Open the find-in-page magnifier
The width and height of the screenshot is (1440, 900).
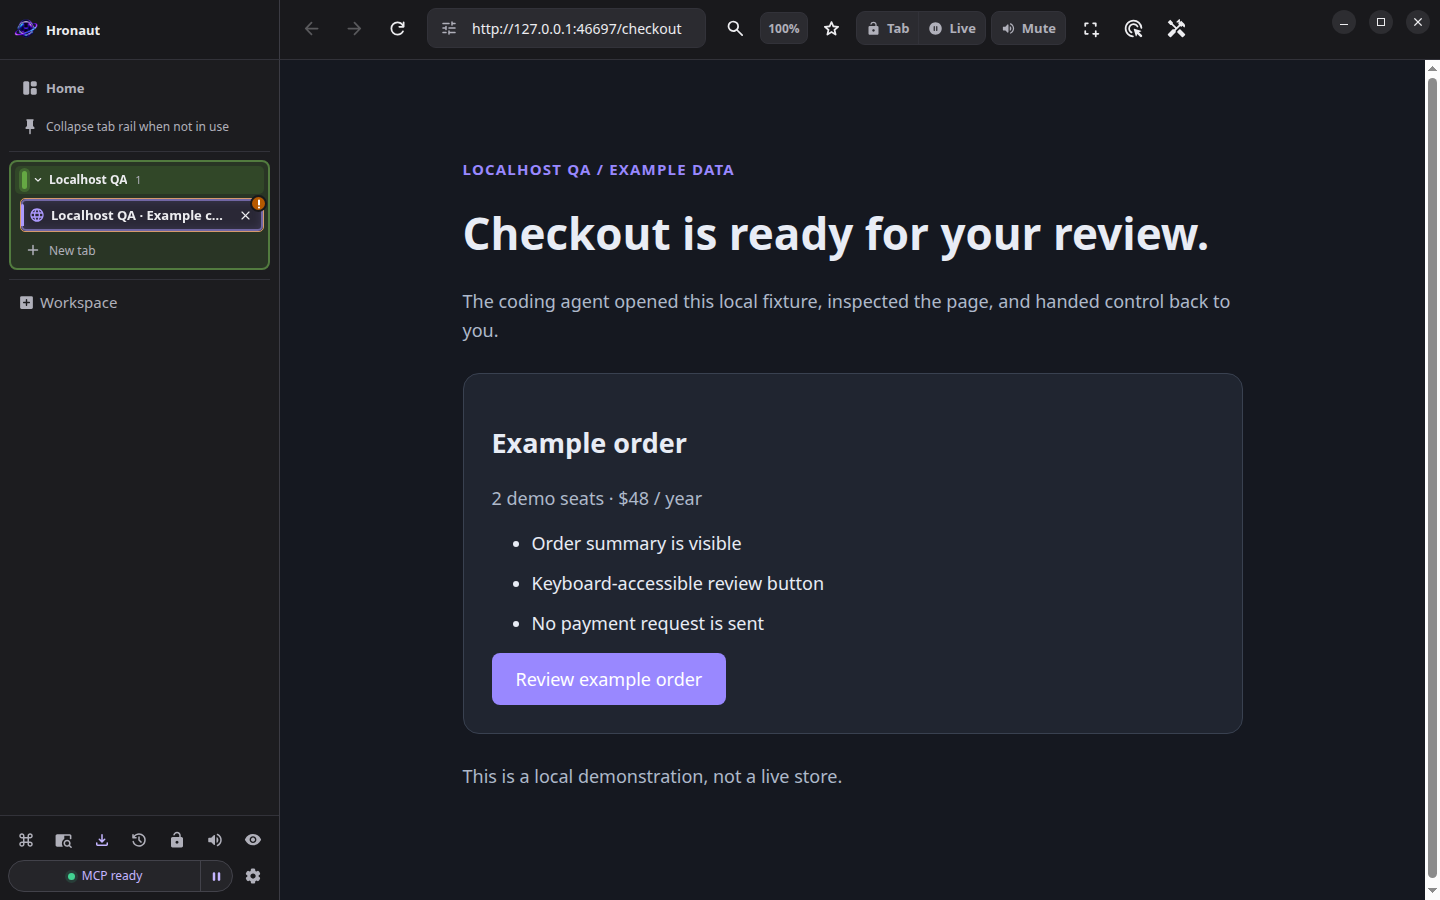click(x=735, y=28)
